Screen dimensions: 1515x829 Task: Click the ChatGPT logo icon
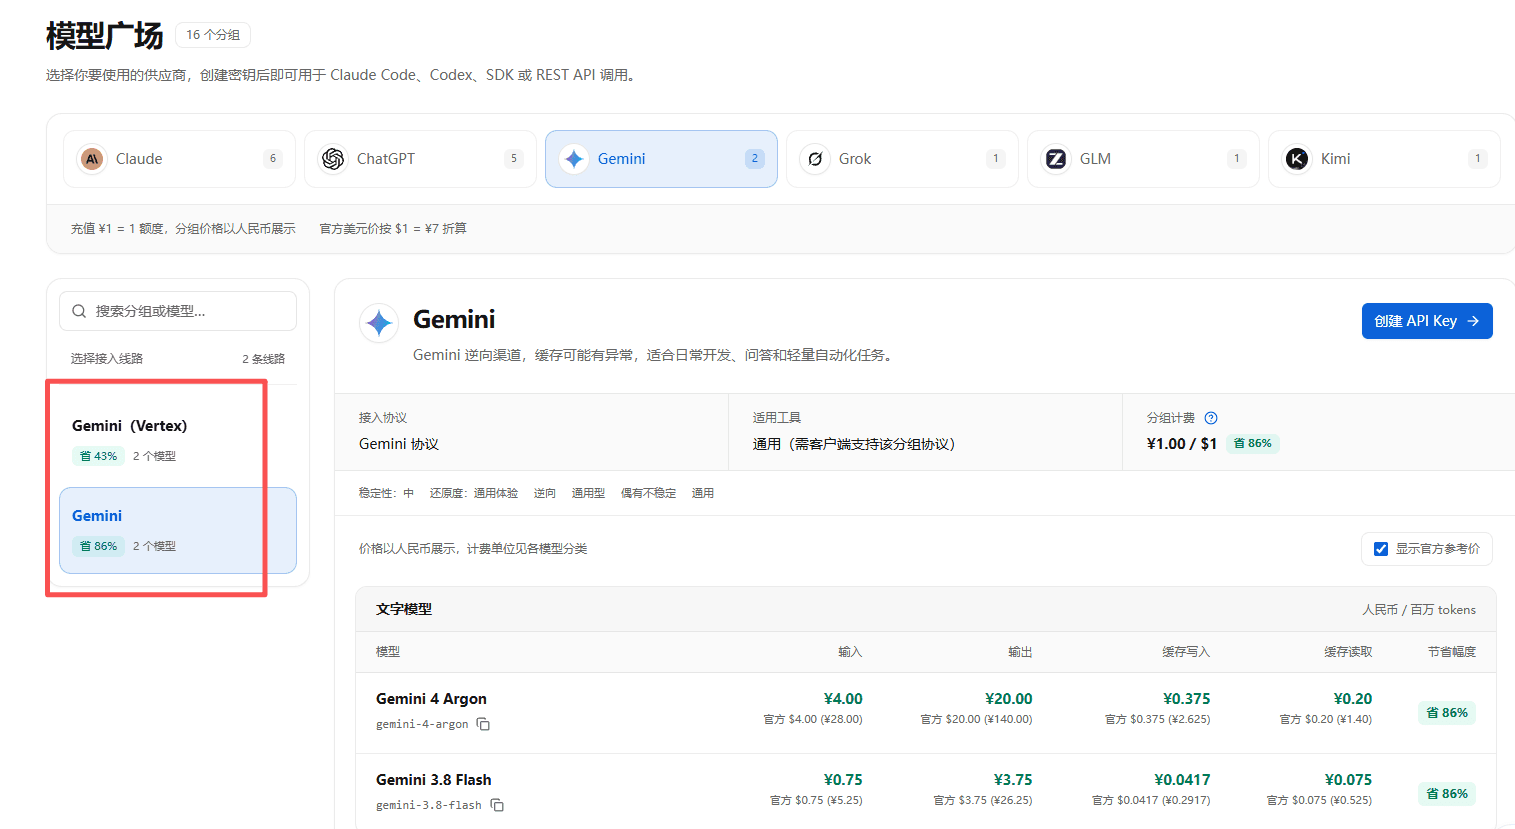point(333,159)
